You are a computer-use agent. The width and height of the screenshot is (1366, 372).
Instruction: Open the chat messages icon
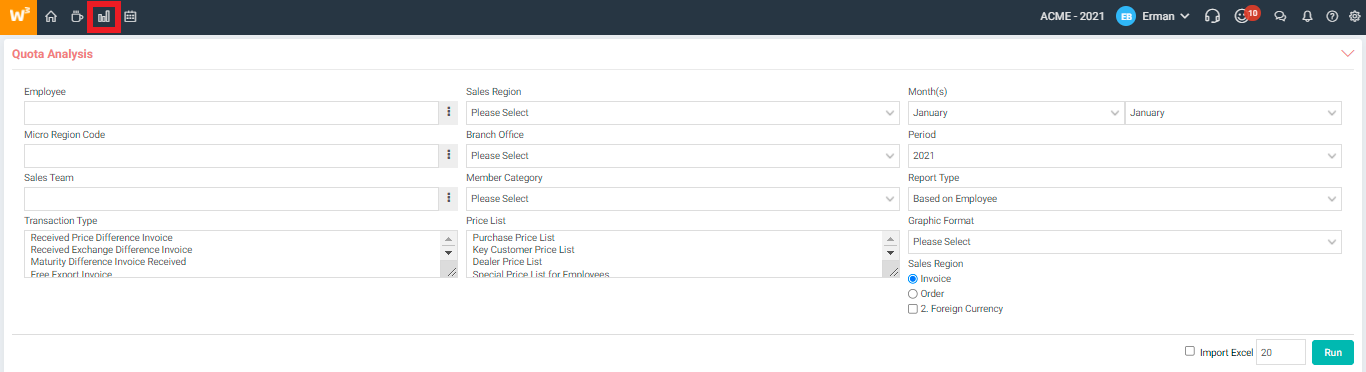coord(1280,16)
